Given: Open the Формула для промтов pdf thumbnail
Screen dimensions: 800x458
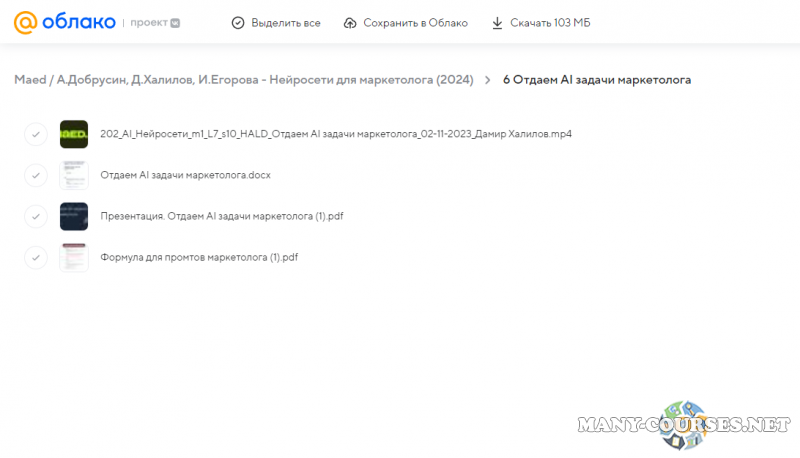Looking at the screenshot, I should point(74,257).
